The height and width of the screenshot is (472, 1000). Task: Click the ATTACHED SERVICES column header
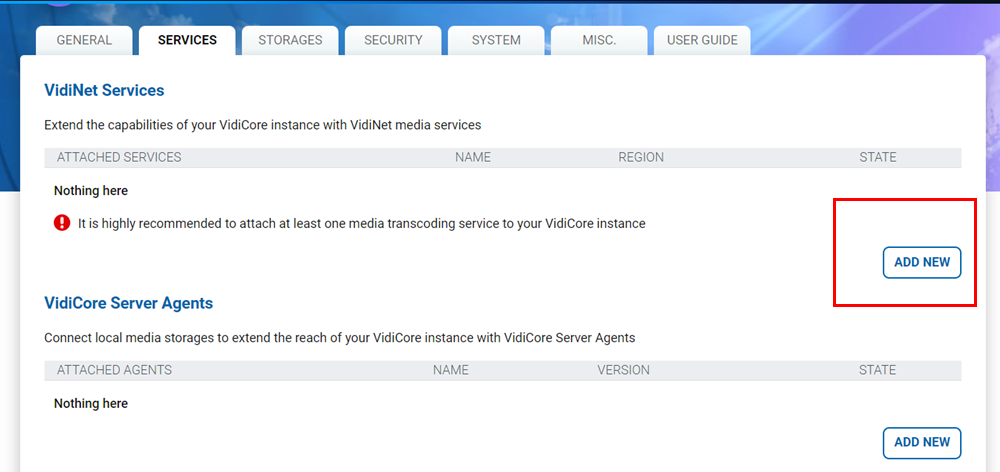[119, 157]
